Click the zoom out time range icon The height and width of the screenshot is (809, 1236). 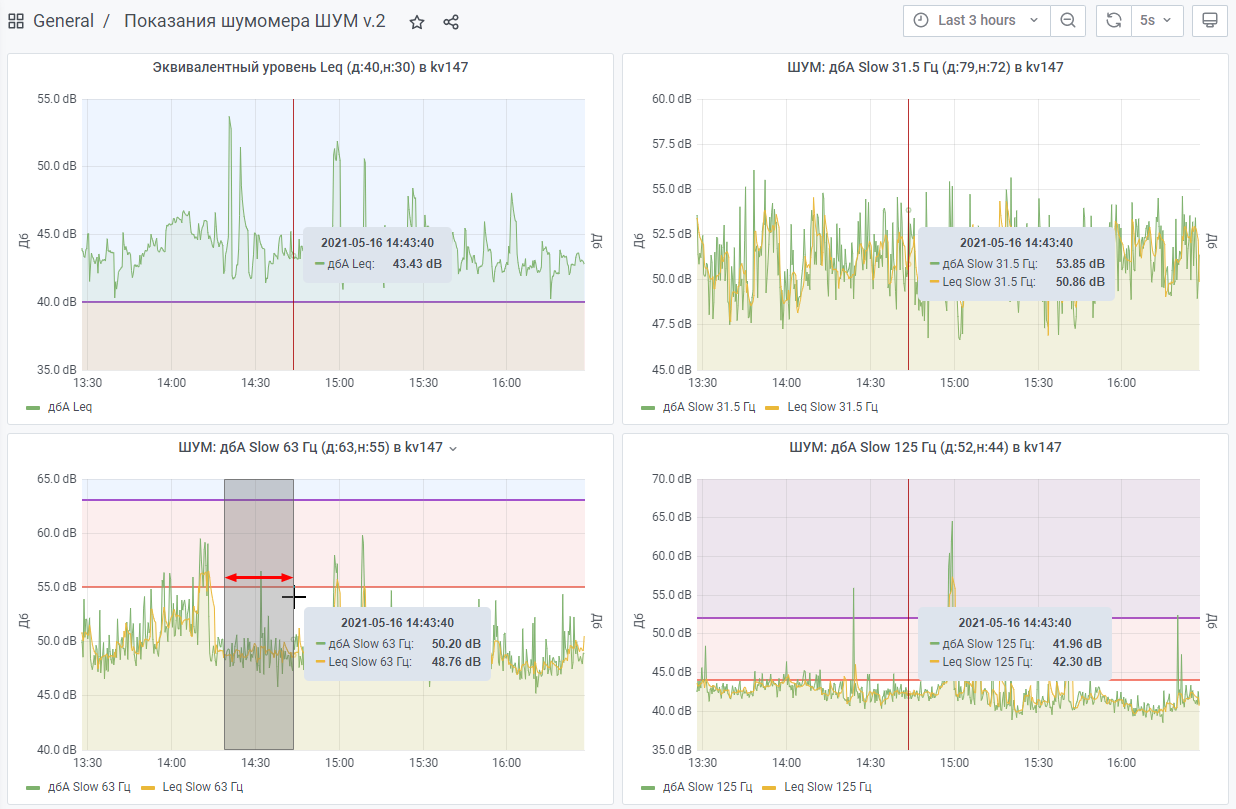(1068, 20)
